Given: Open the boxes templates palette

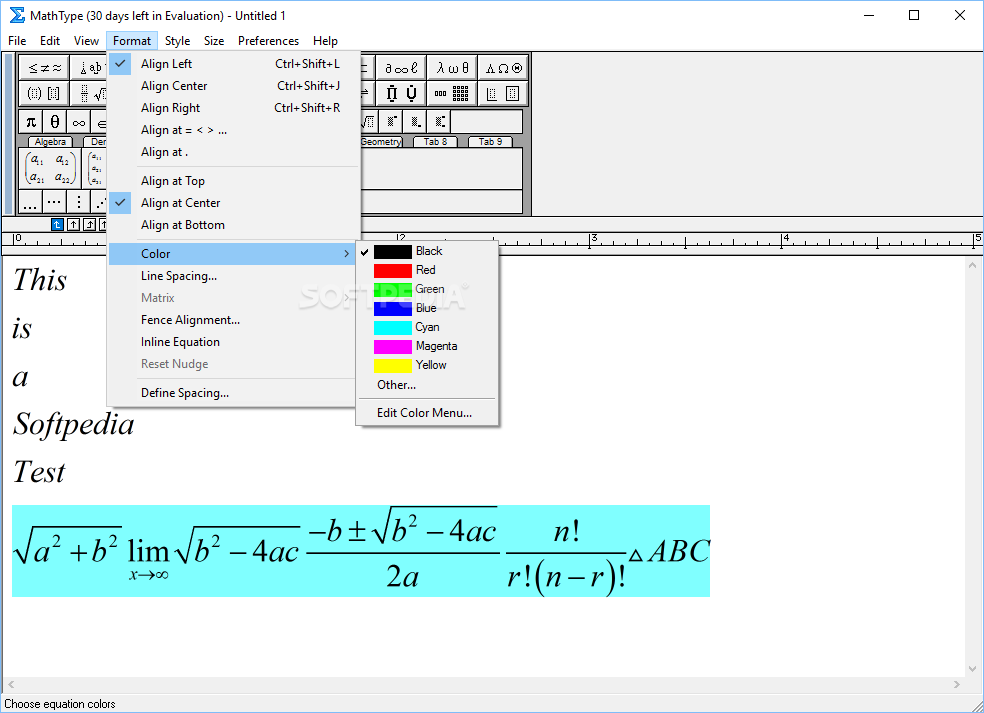Looking at the screenshot, I should [x=503, y=94].
